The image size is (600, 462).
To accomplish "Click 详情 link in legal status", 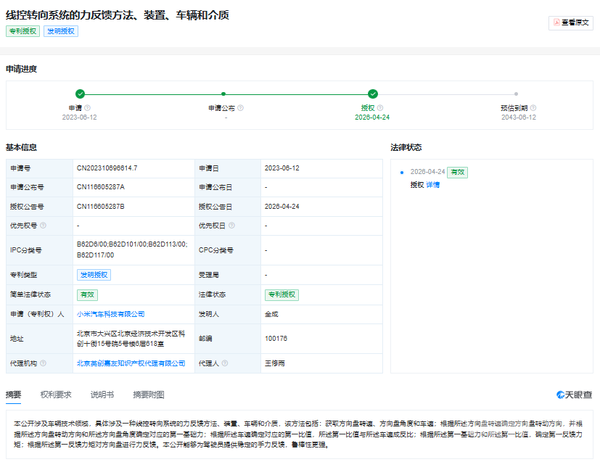I will click(x=433, y=185).
